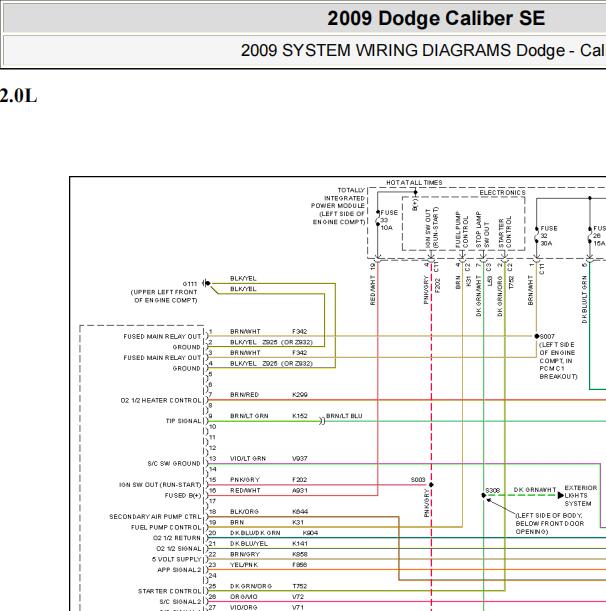The image size is (606, 611).
Task: Click the vertical 'STOP LAMP SW OUT' label
Action: coord(482,230)
